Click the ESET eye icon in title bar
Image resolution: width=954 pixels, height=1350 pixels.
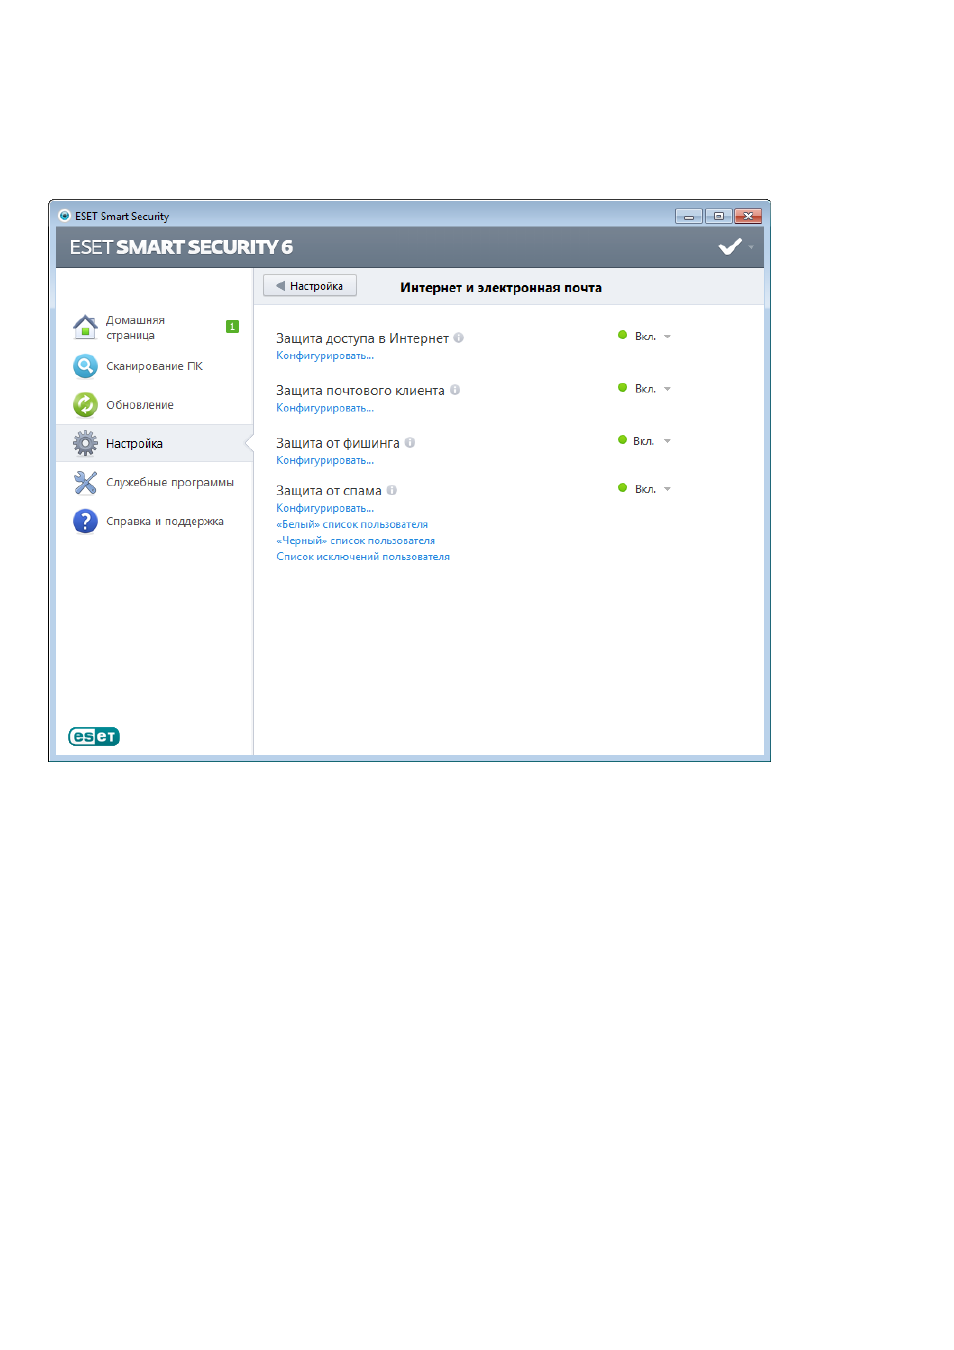[64, 215]
